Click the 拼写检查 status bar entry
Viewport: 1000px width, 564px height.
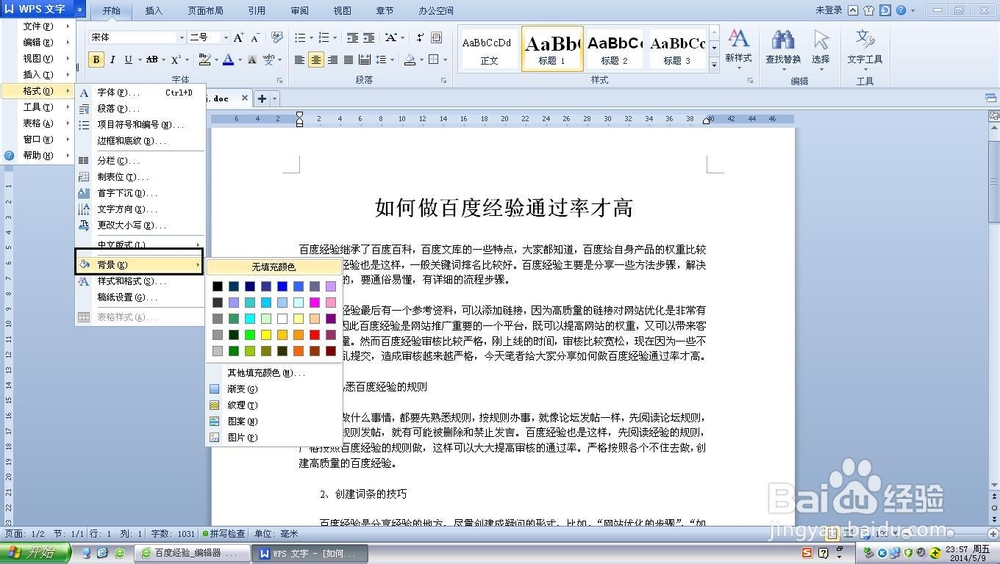click(x=224, y=533)
